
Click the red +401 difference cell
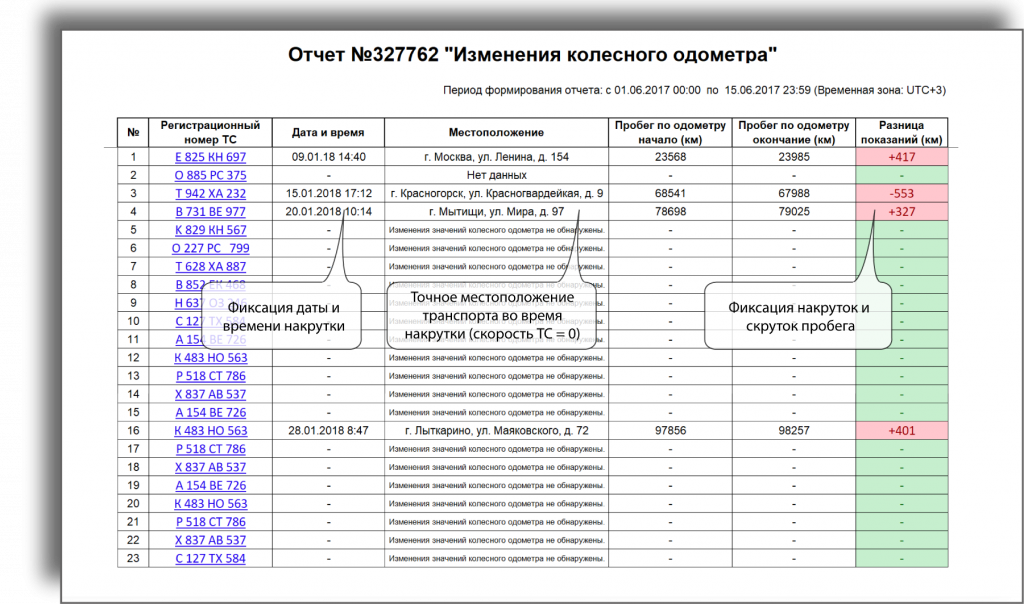click(x=902, y=431)
